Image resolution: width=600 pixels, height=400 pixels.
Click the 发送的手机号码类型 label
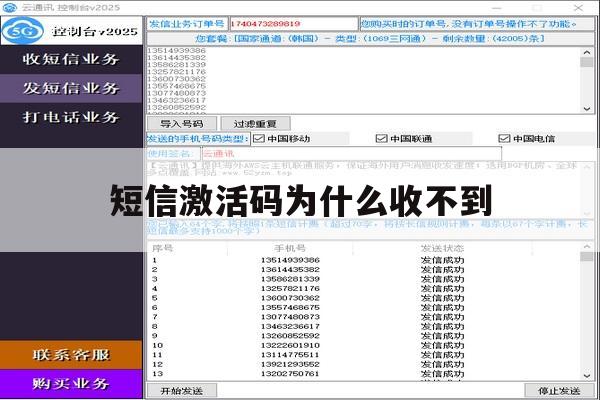tap(198, 139)
